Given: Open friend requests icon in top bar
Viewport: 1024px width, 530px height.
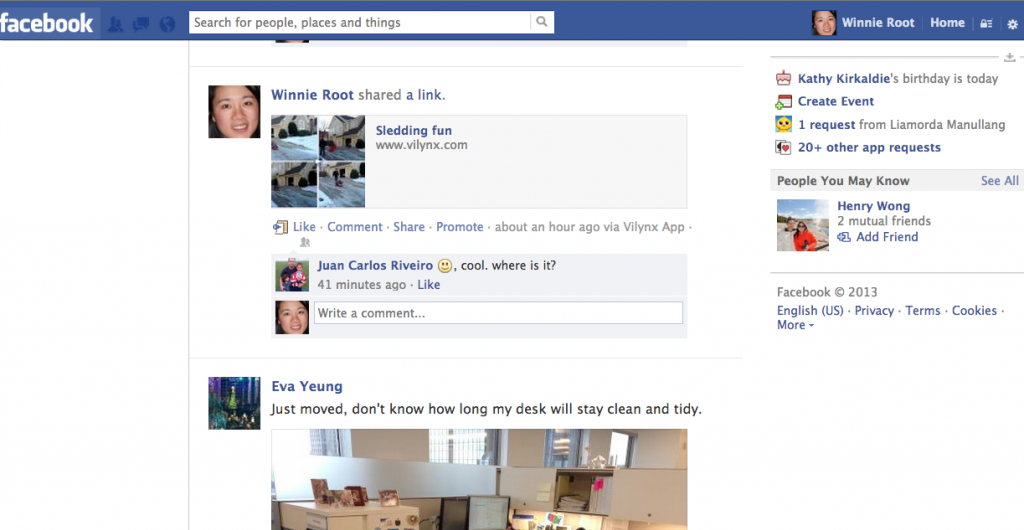Looking at the screenshot, I should pos(116,24).
